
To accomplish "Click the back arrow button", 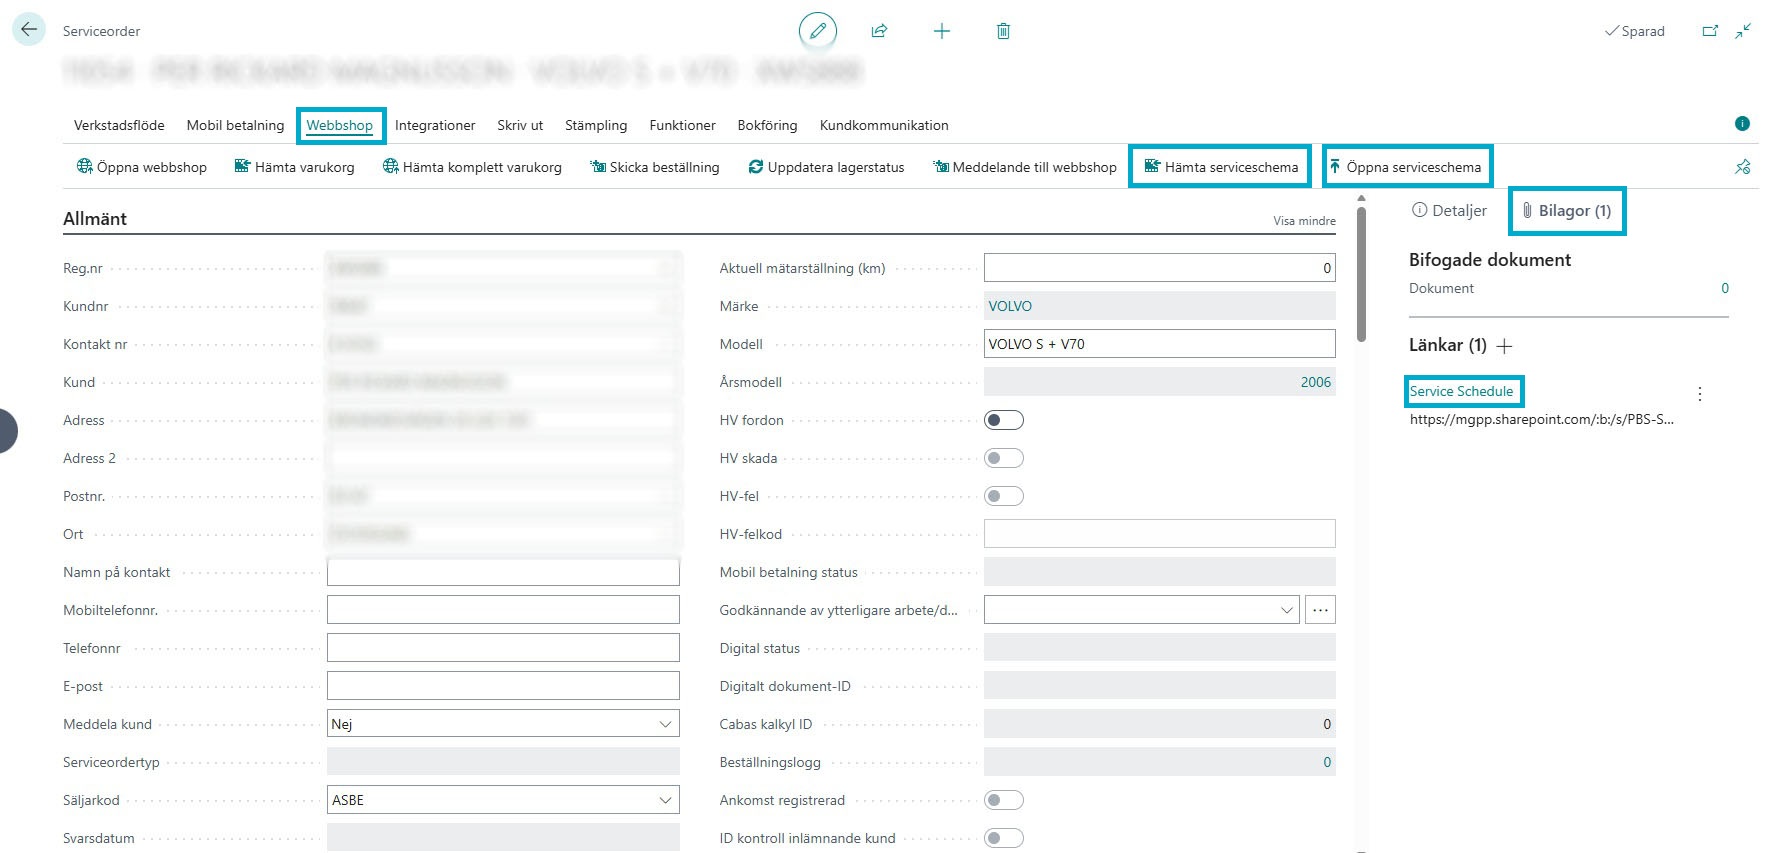I will pos(29,30).
